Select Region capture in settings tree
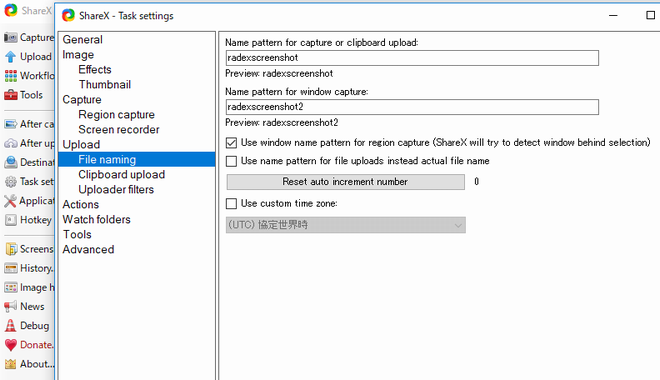 click(116, 114)
